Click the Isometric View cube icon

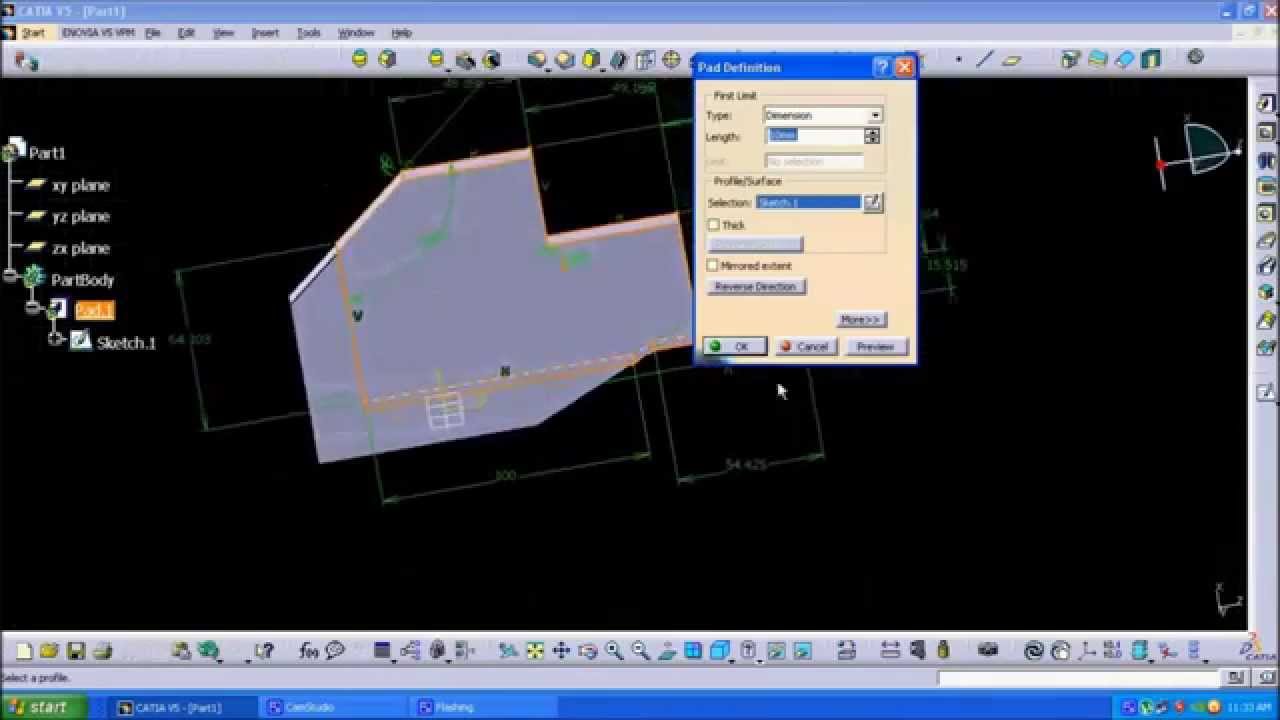[719, 651]
